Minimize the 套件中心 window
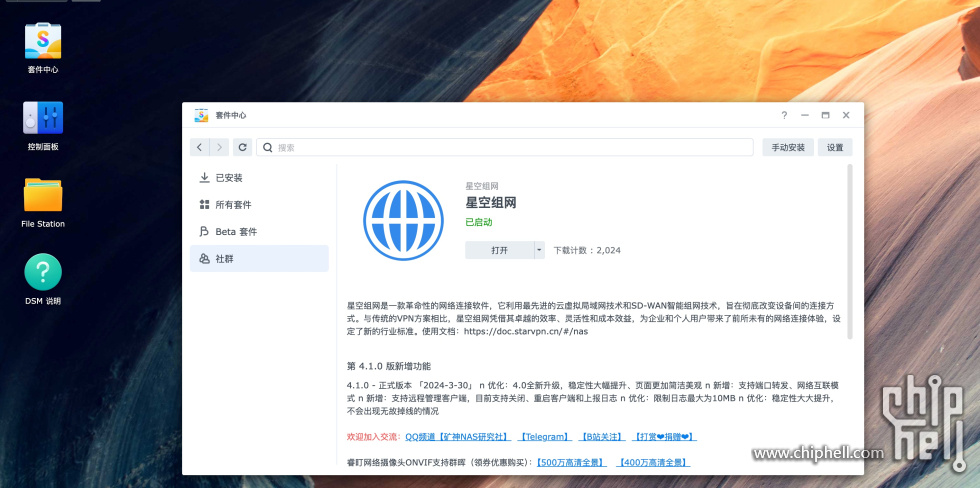 pos(805,116)
